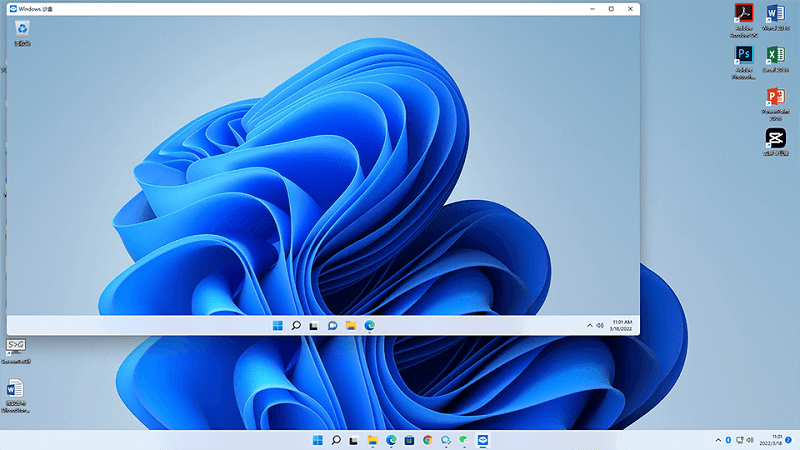Open Microsoft Store from the host taskbar

pos(409,440)
